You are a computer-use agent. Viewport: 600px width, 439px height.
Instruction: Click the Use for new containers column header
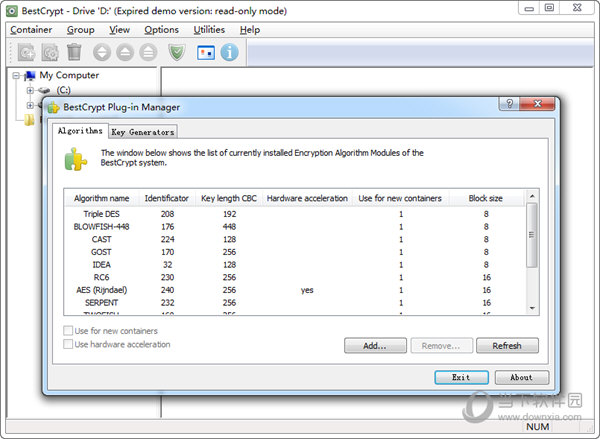(x=400, y=198)
